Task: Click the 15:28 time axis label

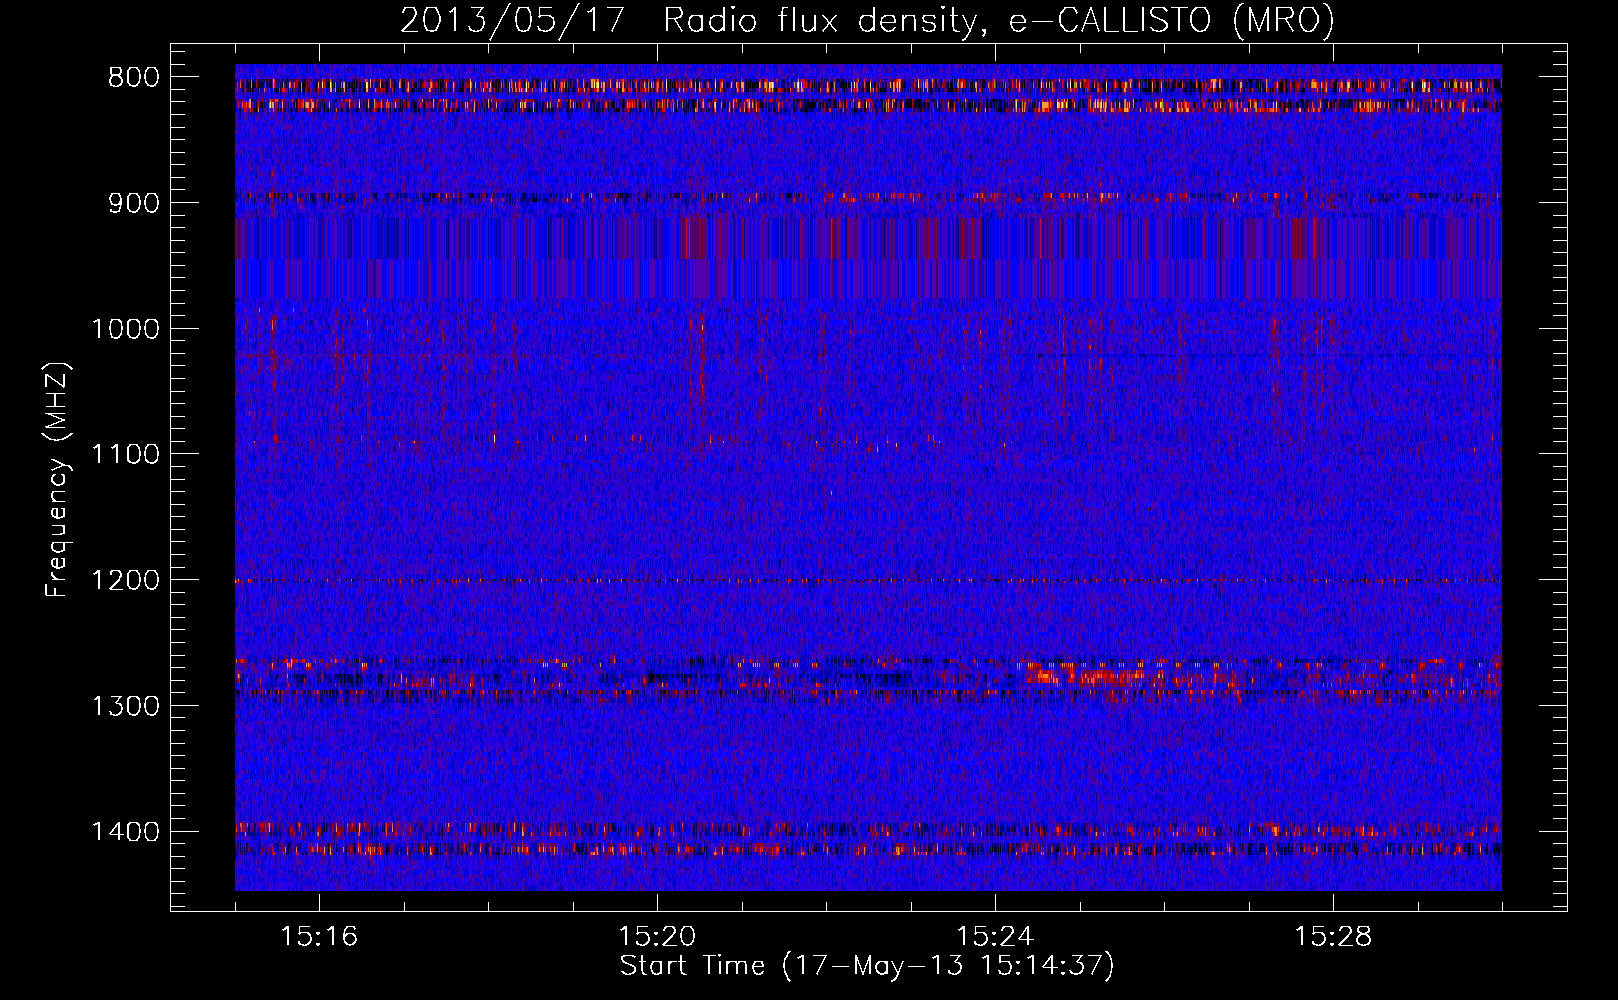Action: click(1333, 937)
